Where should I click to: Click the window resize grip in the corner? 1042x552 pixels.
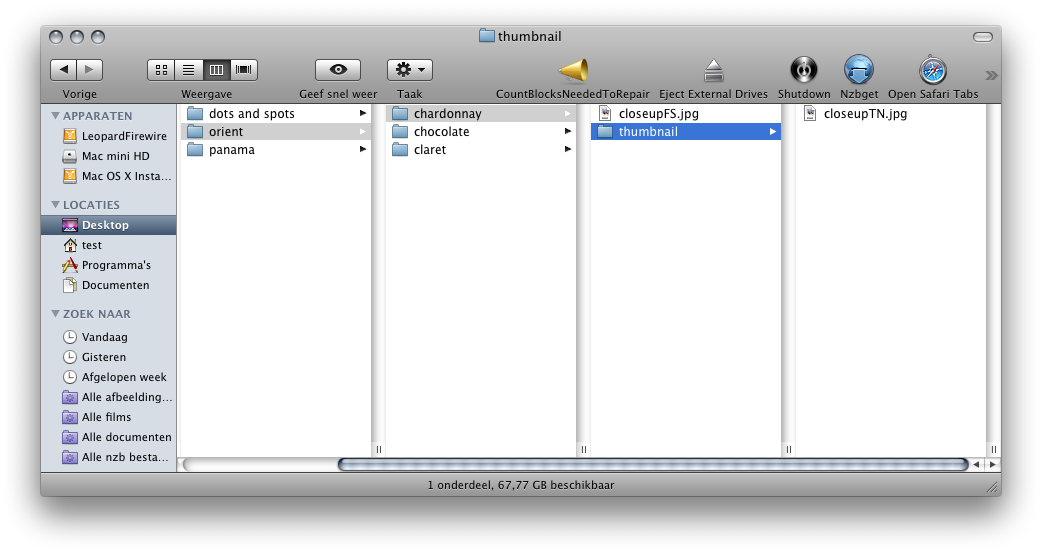coord(993,488)
